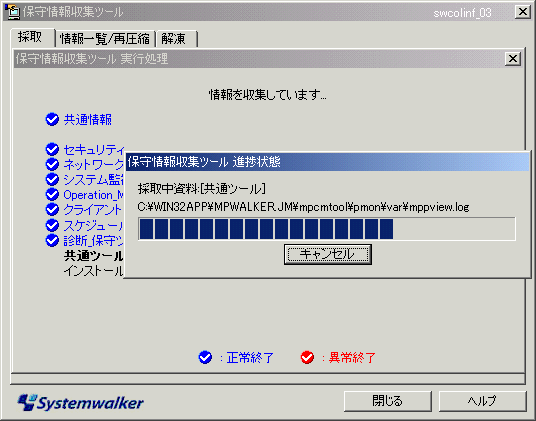This screenshot has height=421, width=536.
Task: Click the Operation_M item text
Action: 94,194
